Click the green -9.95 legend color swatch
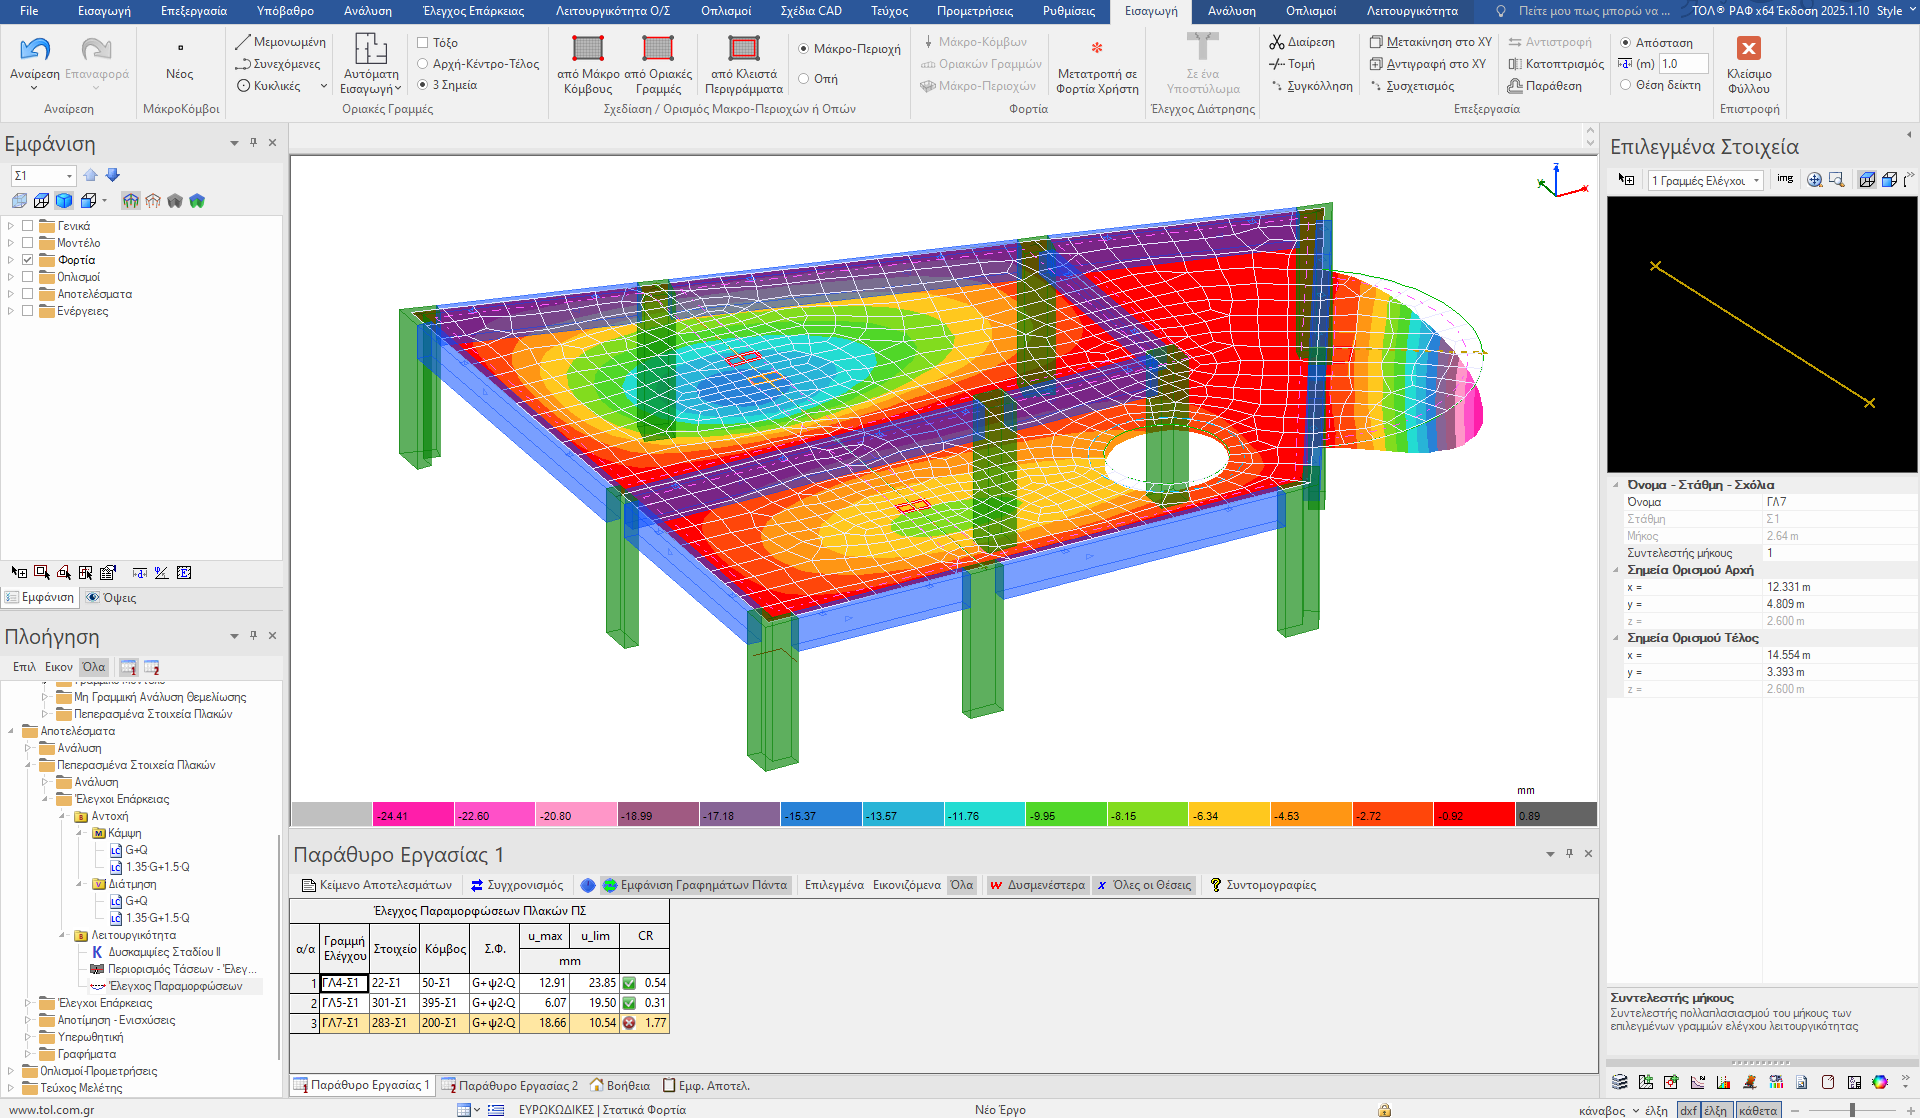The height and width of the screenshot is (1118, 1920). click(x=1066, y=815)
